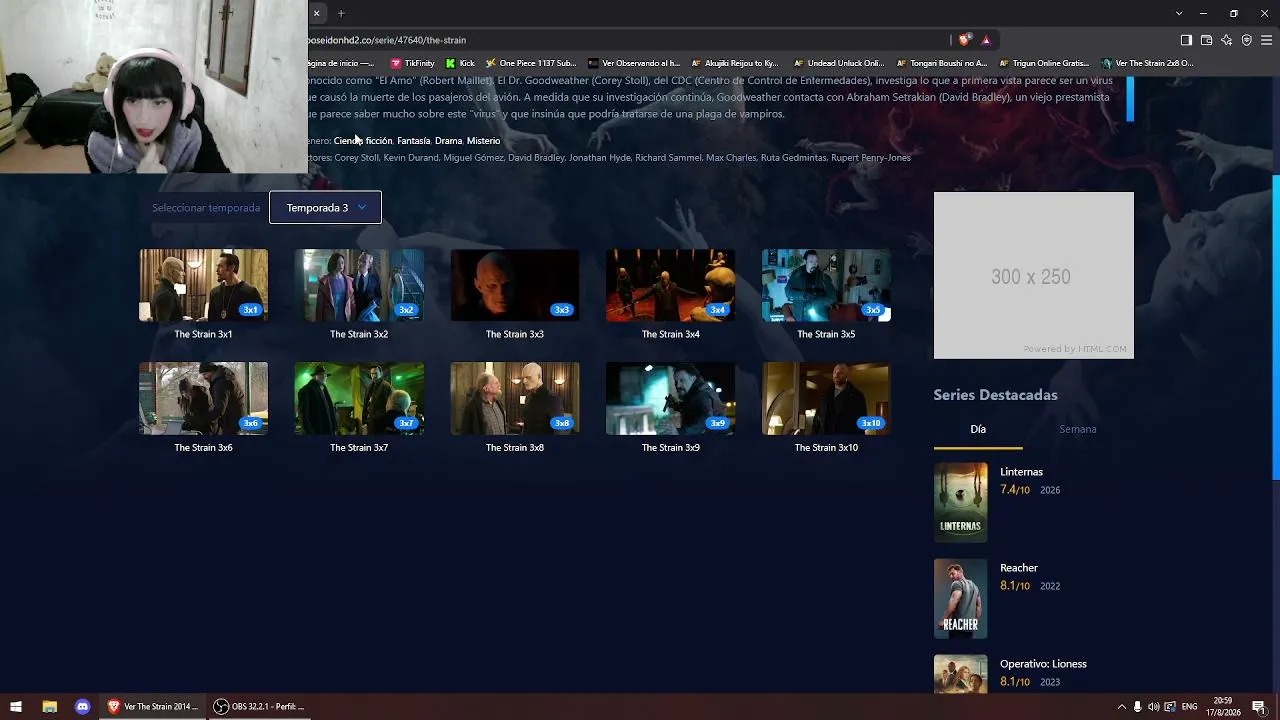Select the Semana tab in Series Destacadas

pyautogui.click(x=1078, y=429)
